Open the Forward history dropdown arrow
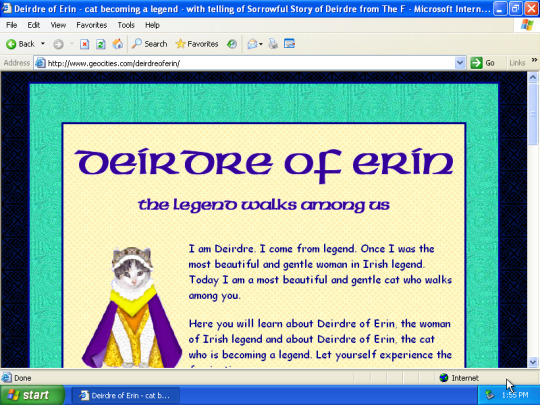Screen dimensions: 540x405 point(72,44)
